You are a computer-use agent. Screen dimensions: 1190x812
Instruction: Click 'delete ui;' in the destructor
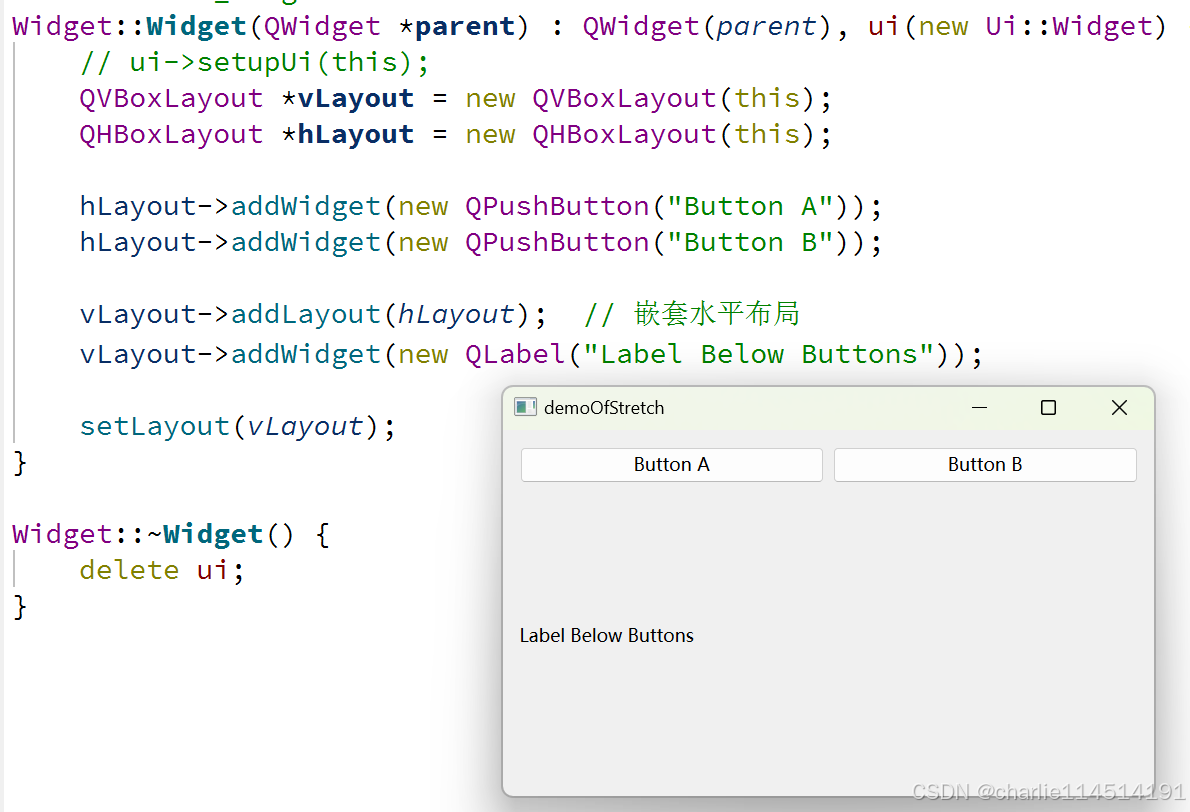(x=162, y=570)
